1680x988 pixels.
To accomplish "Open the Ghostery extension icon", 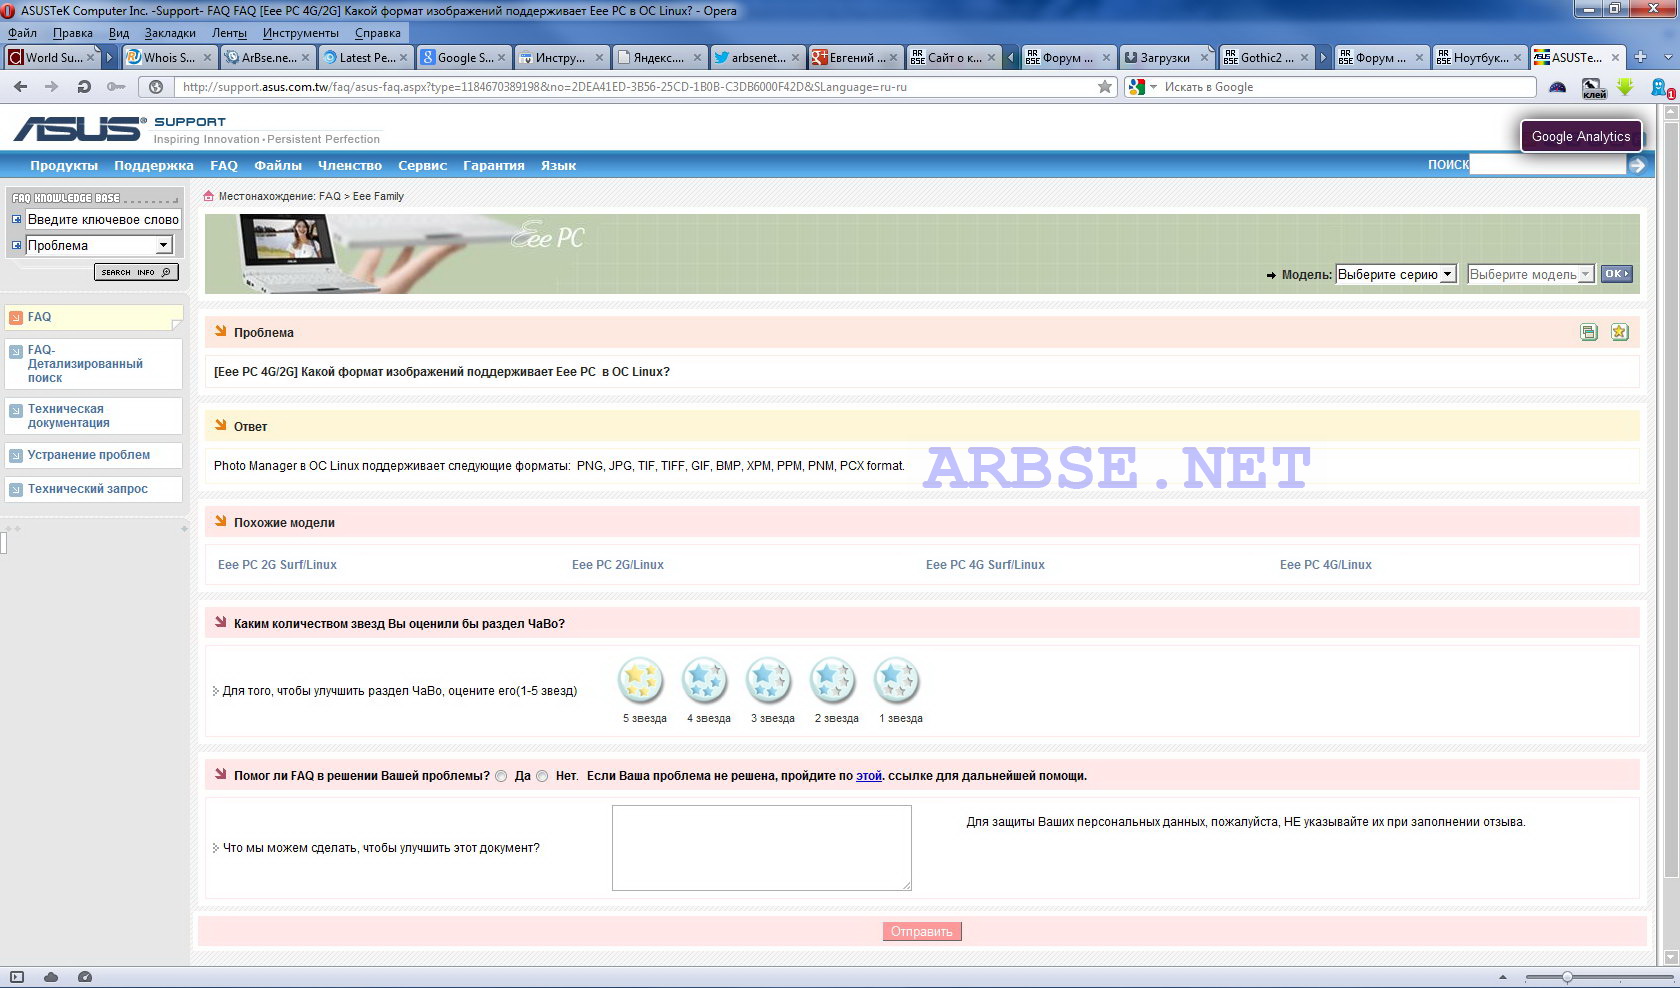I will [1661, 88].
